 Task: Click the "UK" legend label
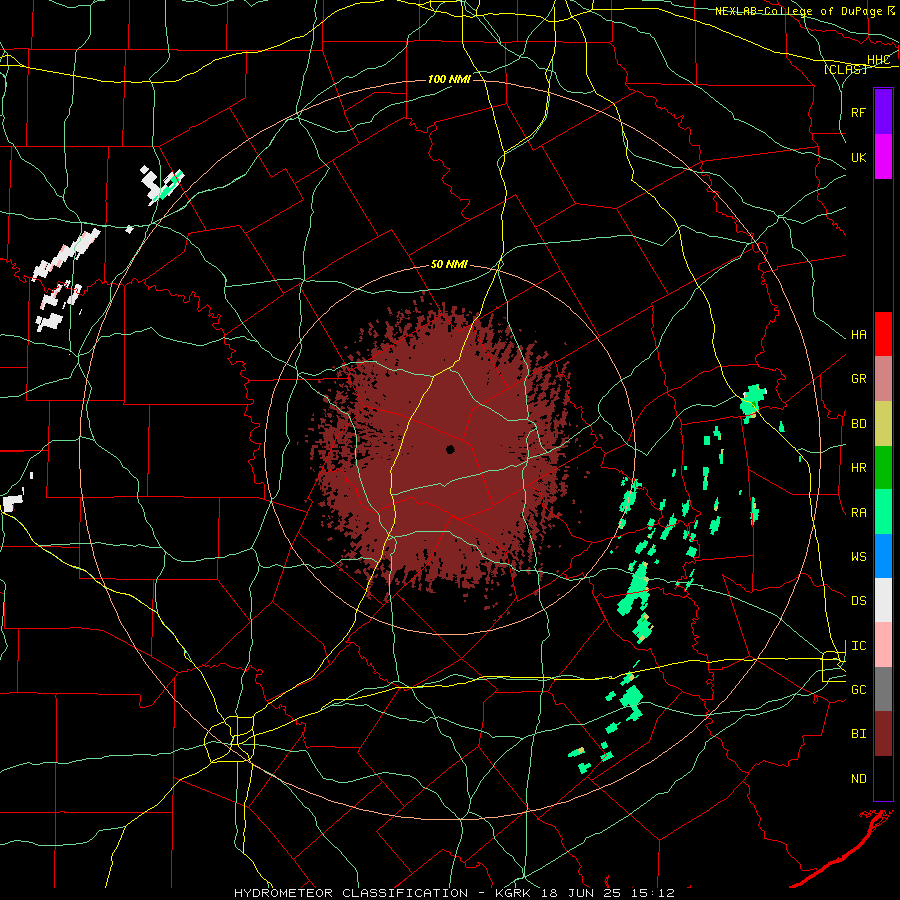tap(858, 158)
